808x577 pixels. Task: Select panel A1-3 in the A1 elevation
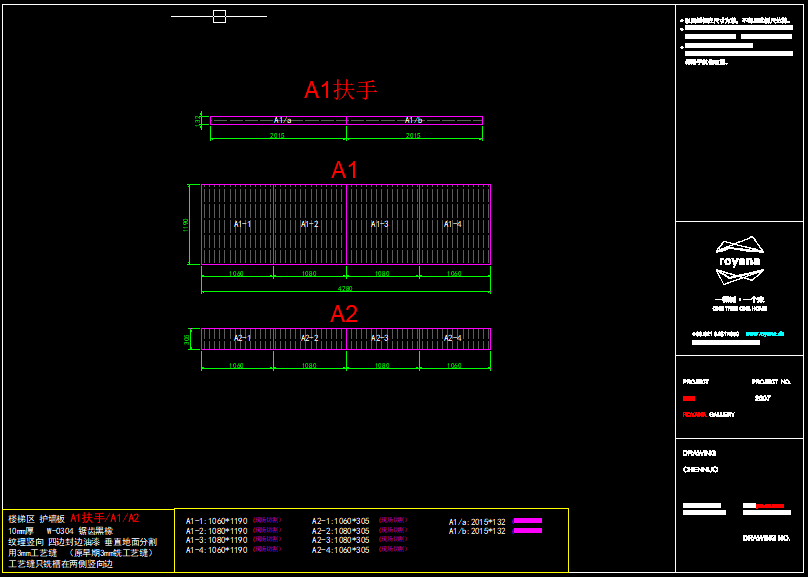[x=381, y=224]
